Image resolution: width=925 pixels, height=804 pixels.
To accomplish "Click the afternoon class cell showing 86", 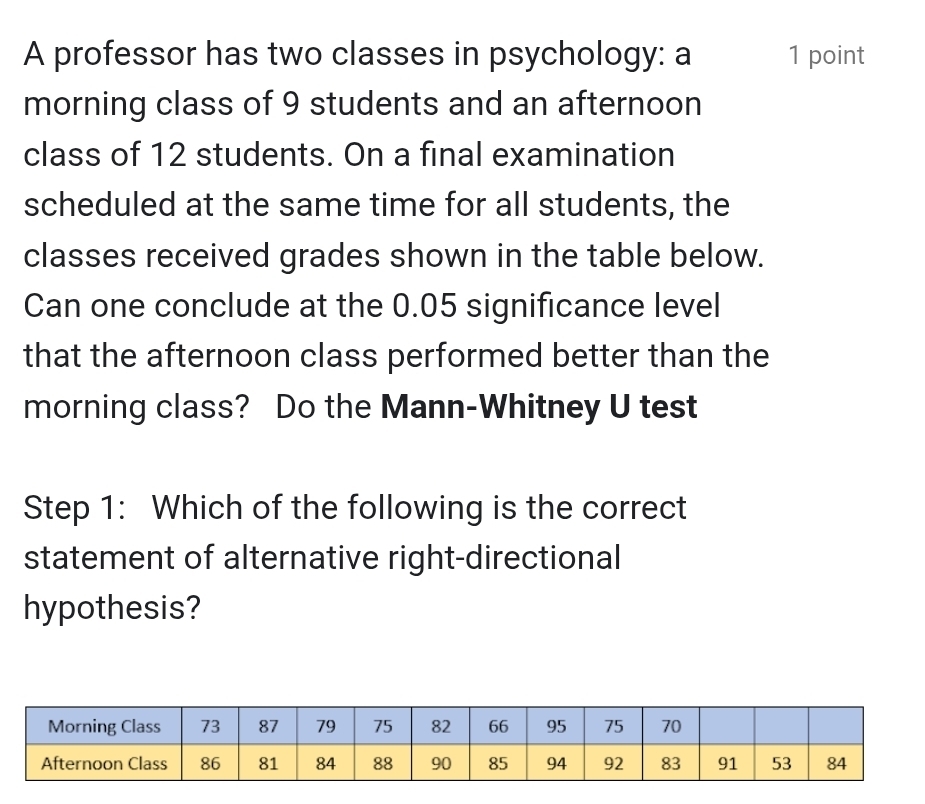I will pos(210,763).
